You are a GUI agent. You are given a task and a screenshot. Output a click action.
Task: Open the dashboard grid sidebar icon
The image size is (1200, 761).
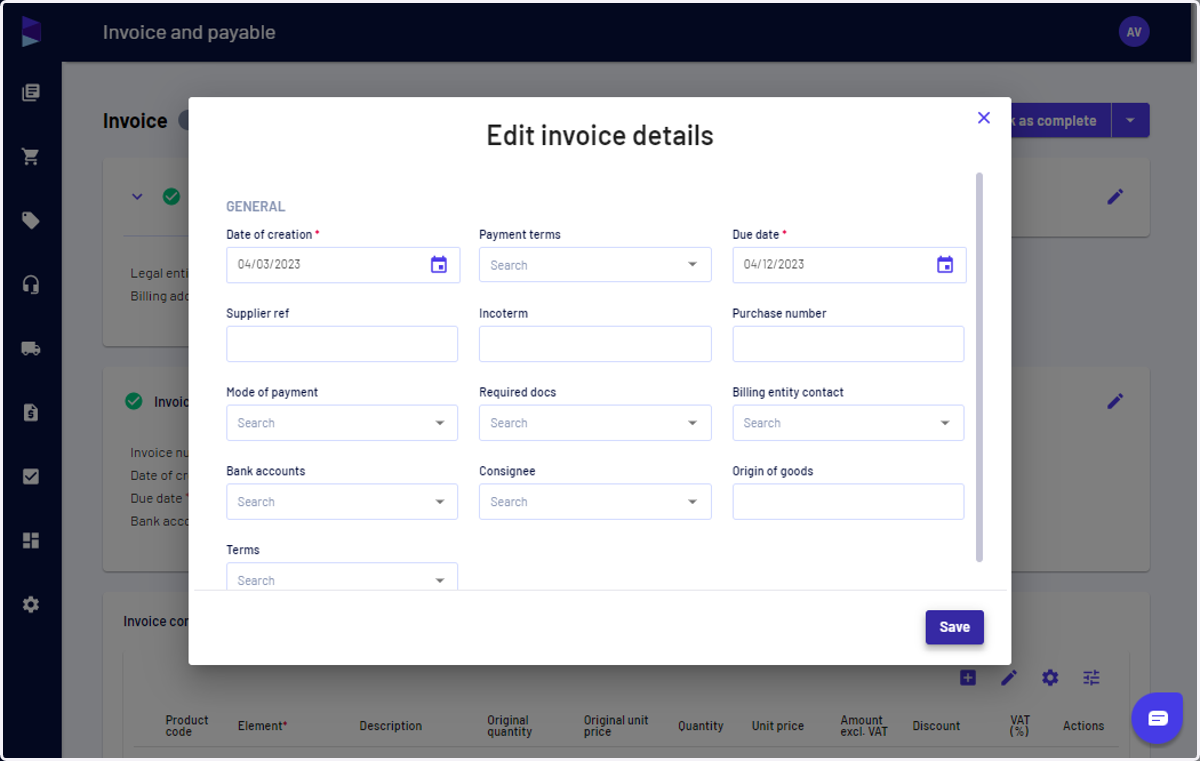31,541
